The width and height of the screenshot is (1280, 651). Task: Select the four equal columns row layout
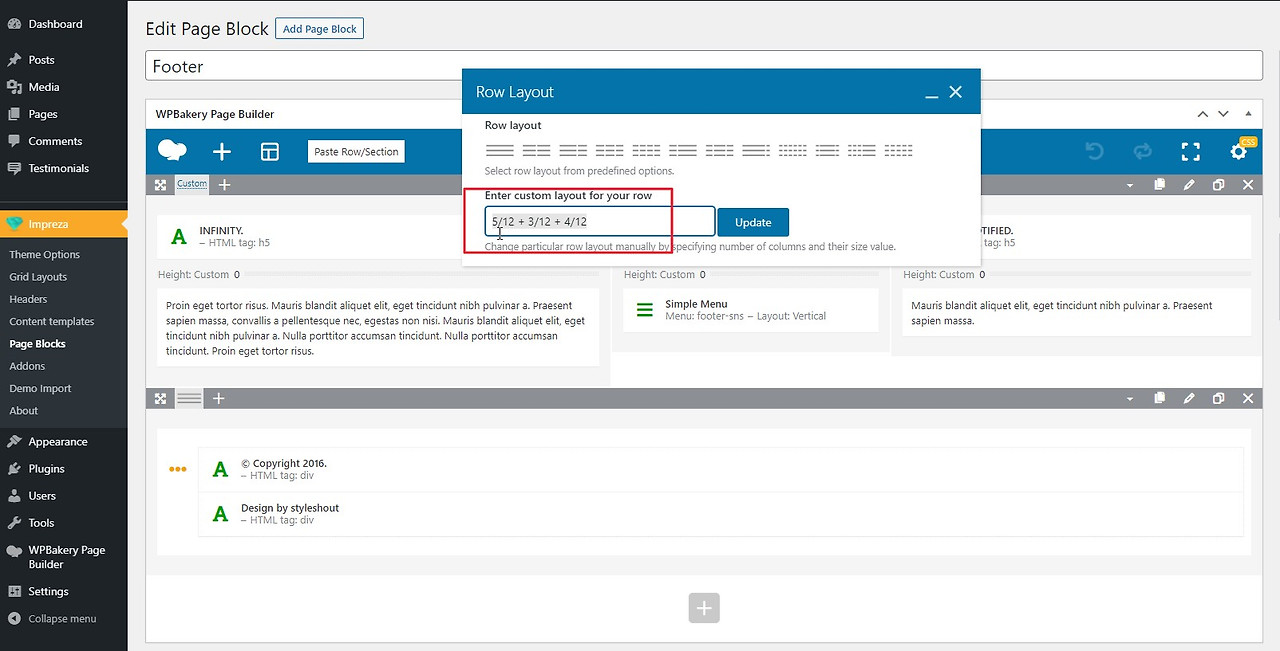(x=646, y=151)
